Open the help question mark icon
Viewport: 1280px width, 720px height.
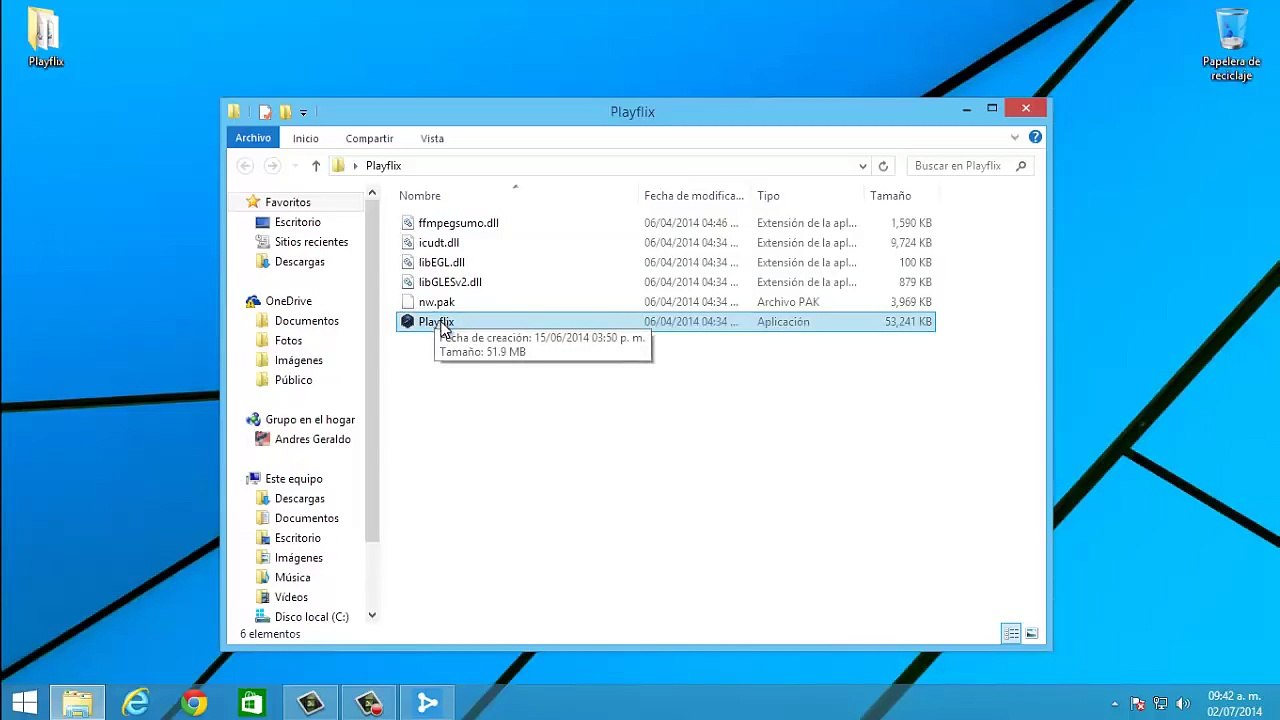pos(1035,137)
